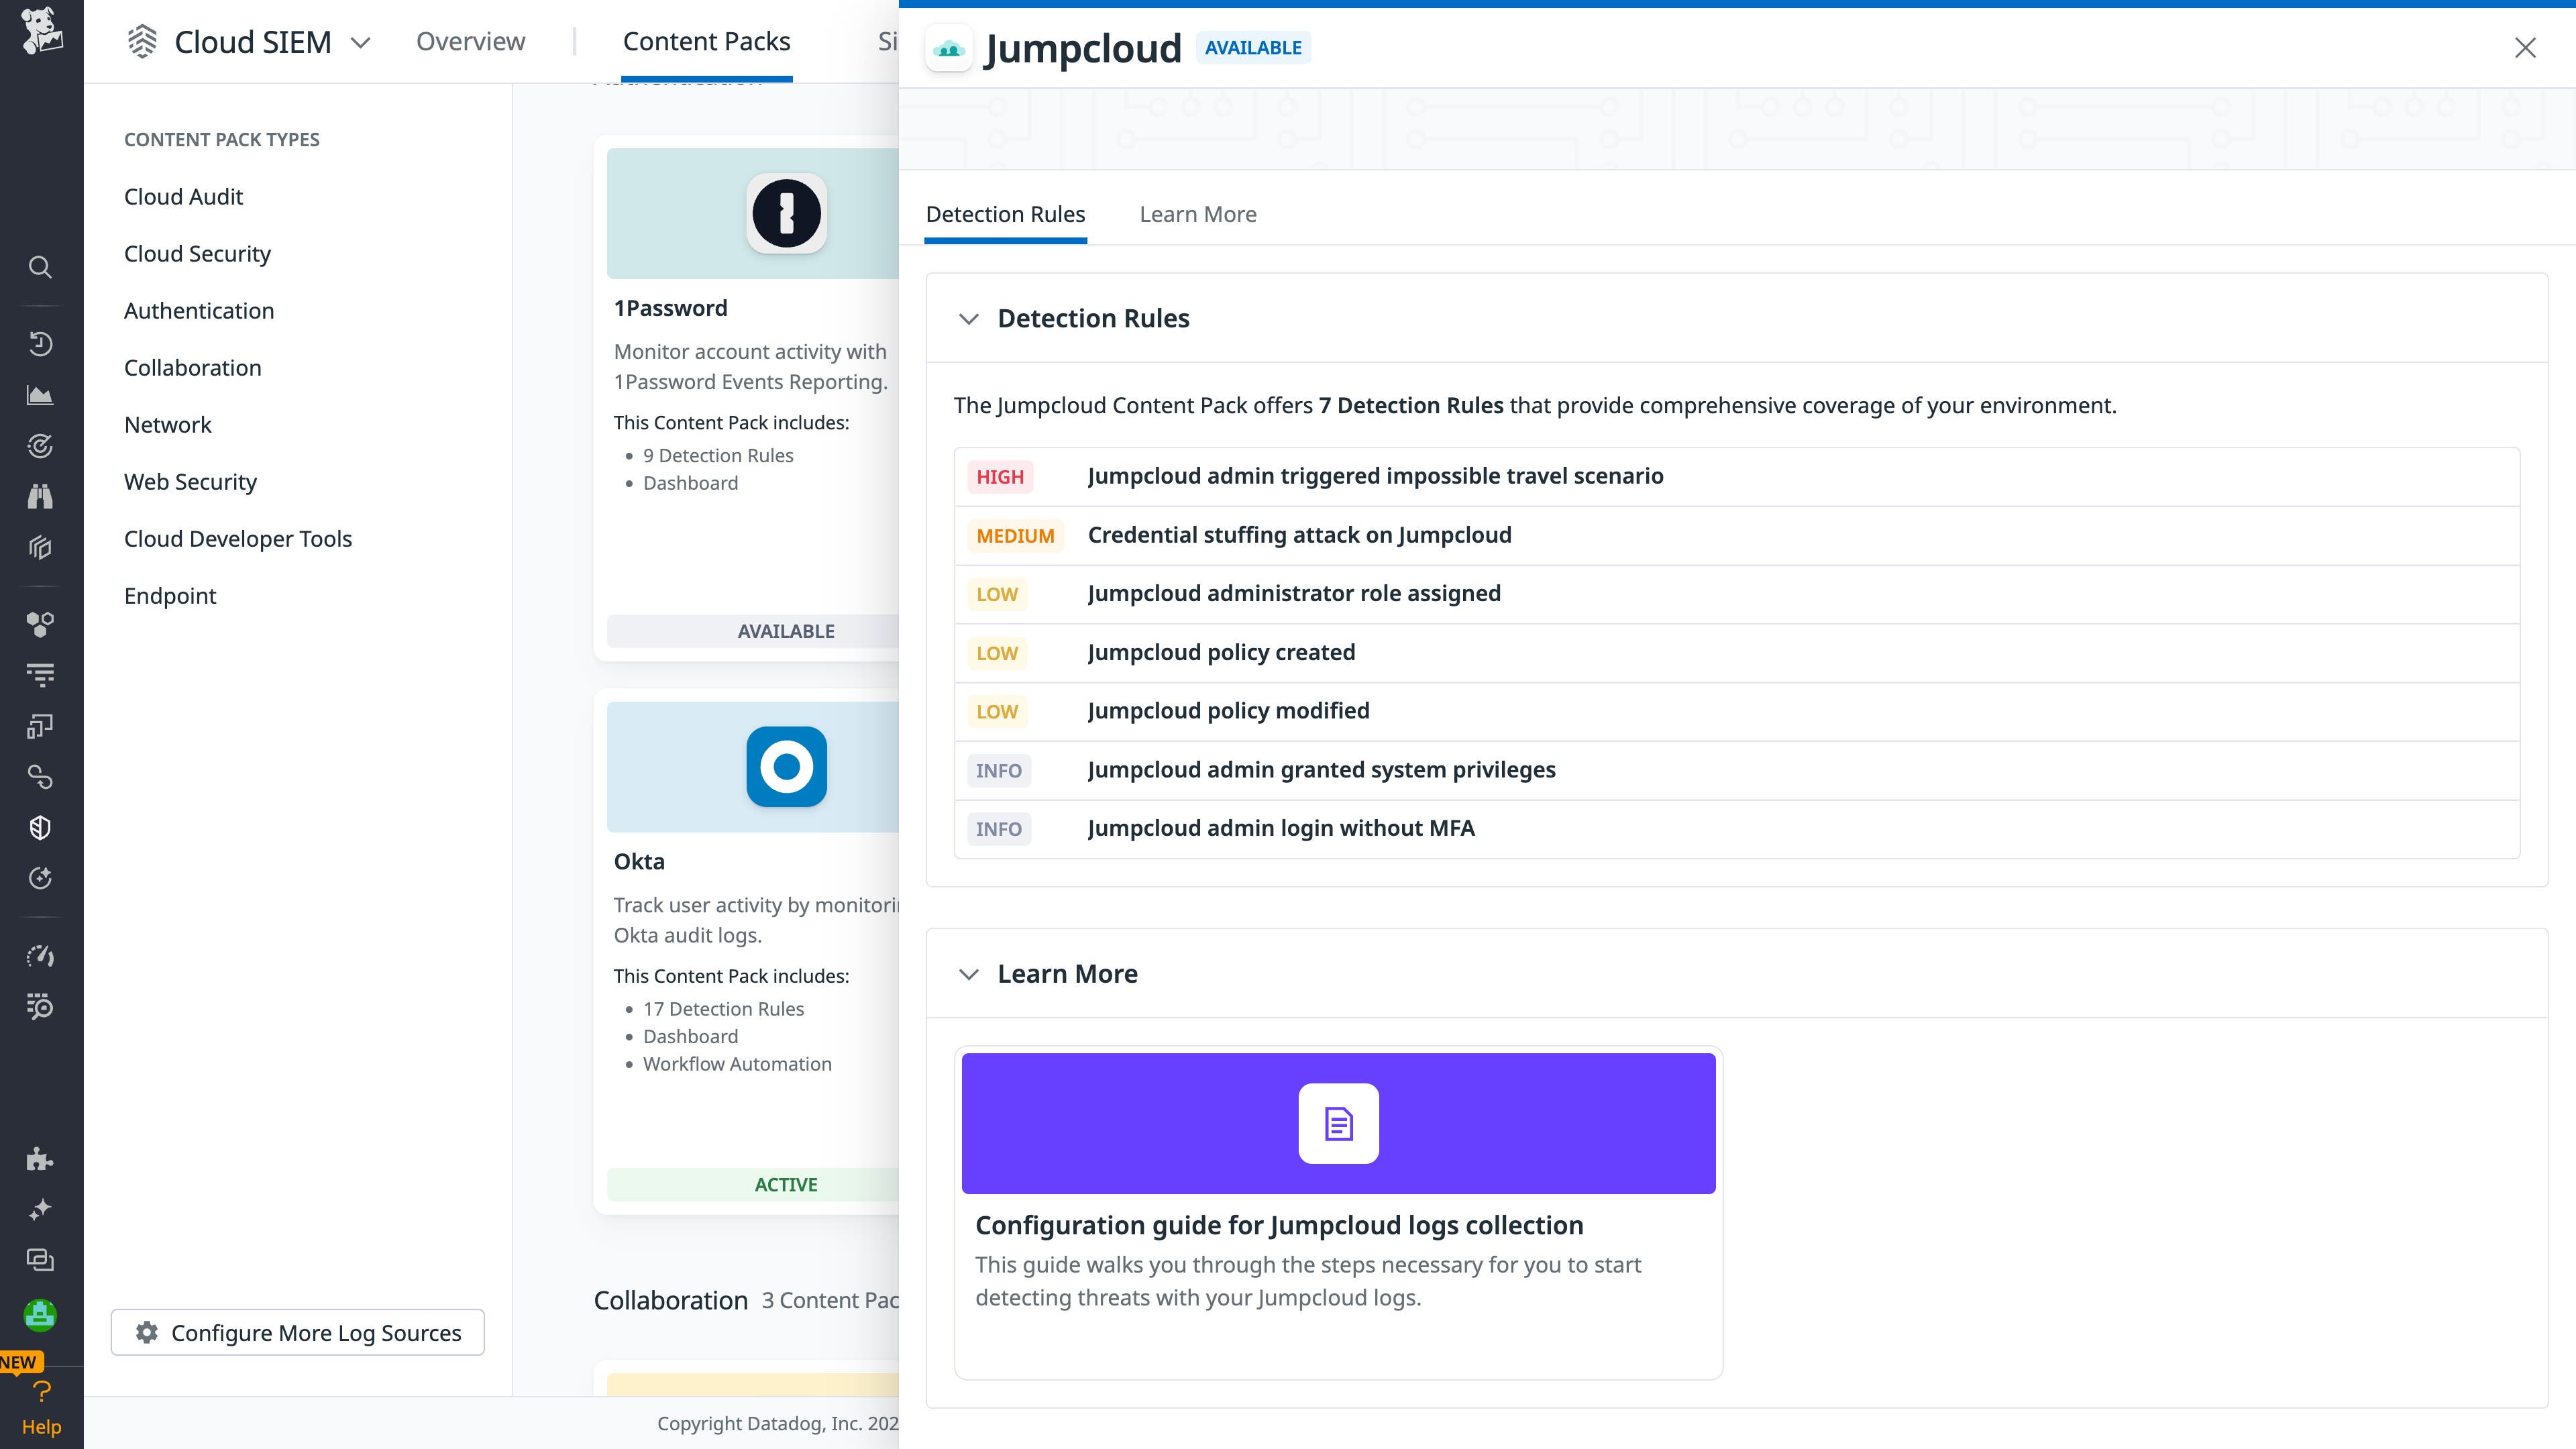Open Logs via the filter-lines sidebar icon
This screenshot has height=1449, width=2576.
click(40, 674)
